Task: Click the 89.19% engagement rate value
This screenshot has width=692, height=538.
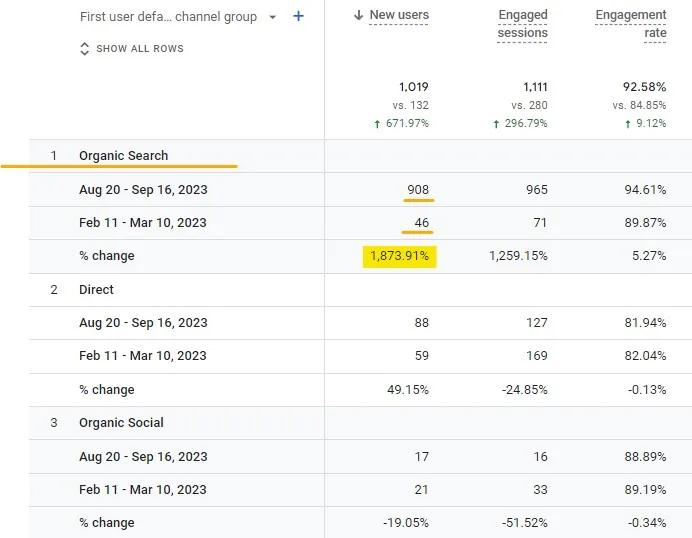Action: (645, 490)
